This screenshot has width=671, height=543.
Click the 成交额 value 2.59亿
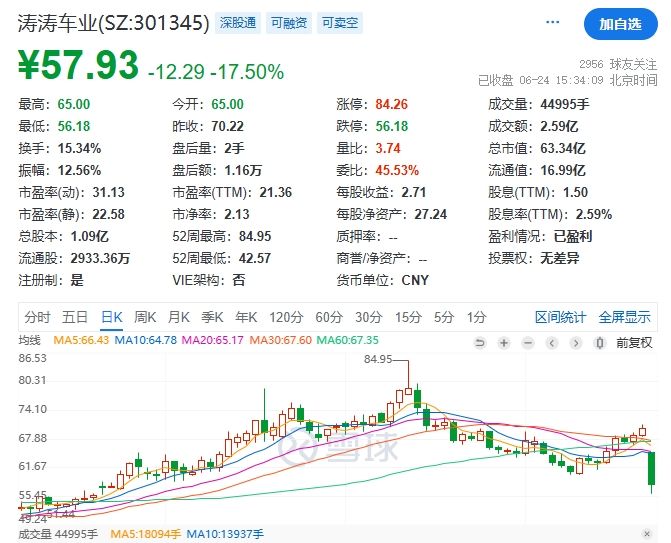[x=559, y=126]
